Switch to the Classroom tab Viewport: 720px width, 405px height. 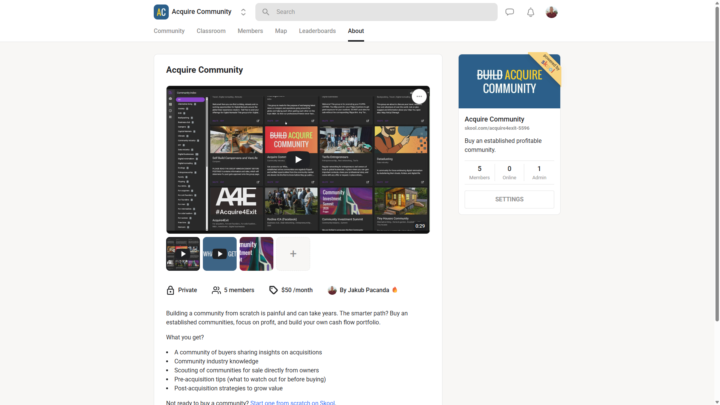tap(211, 31)
